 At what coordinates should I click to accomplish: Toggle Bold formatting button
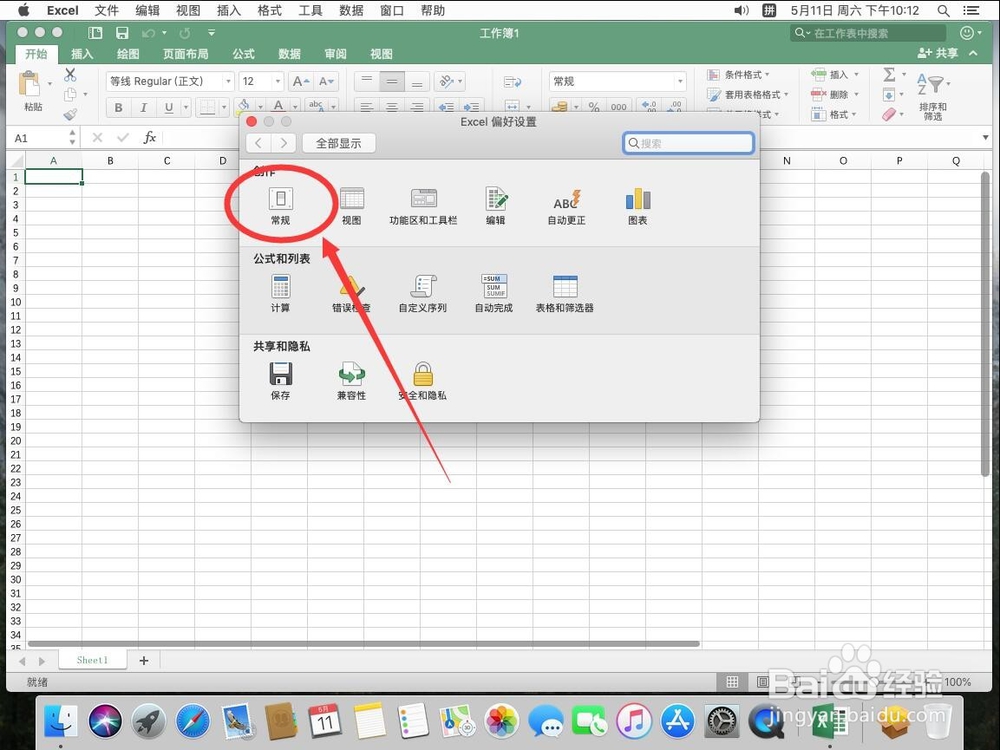pyautogui.click(x=119, y=108)
